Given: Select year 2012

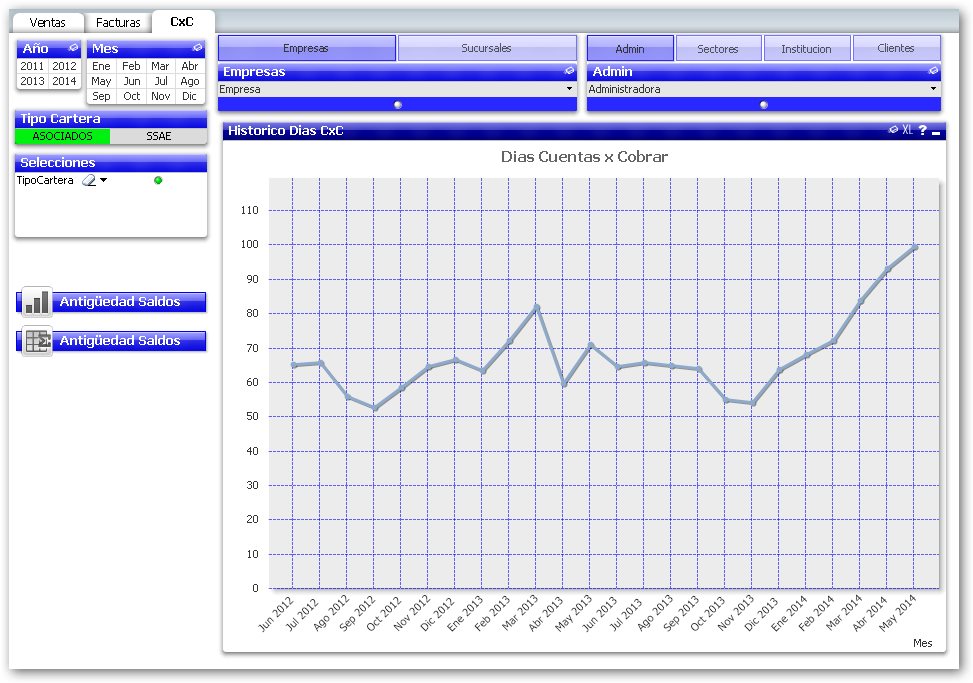Looking at the screenshot, I should pos(64,66).
